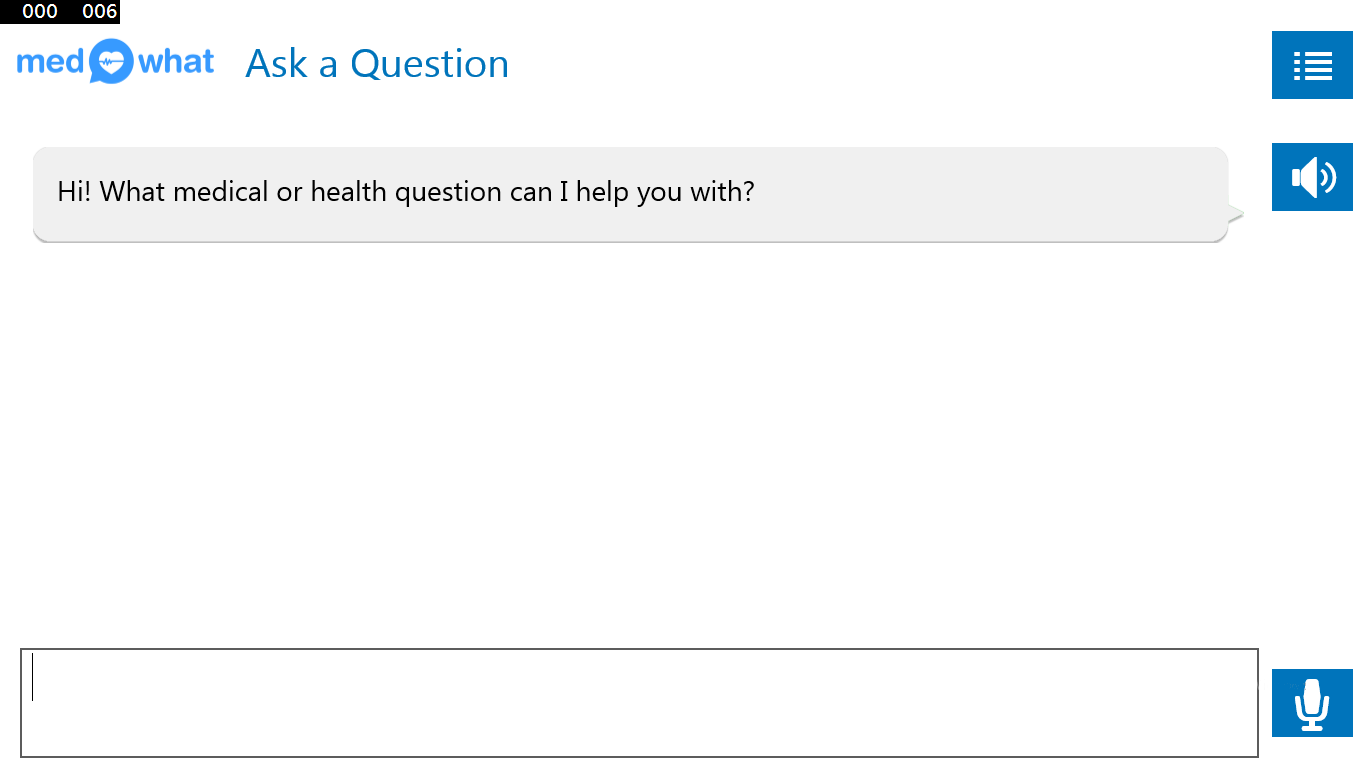The width and height of the screenshot is (1366, 768).
Task: Click the "006" counter at top left
Action: [99, 12]
